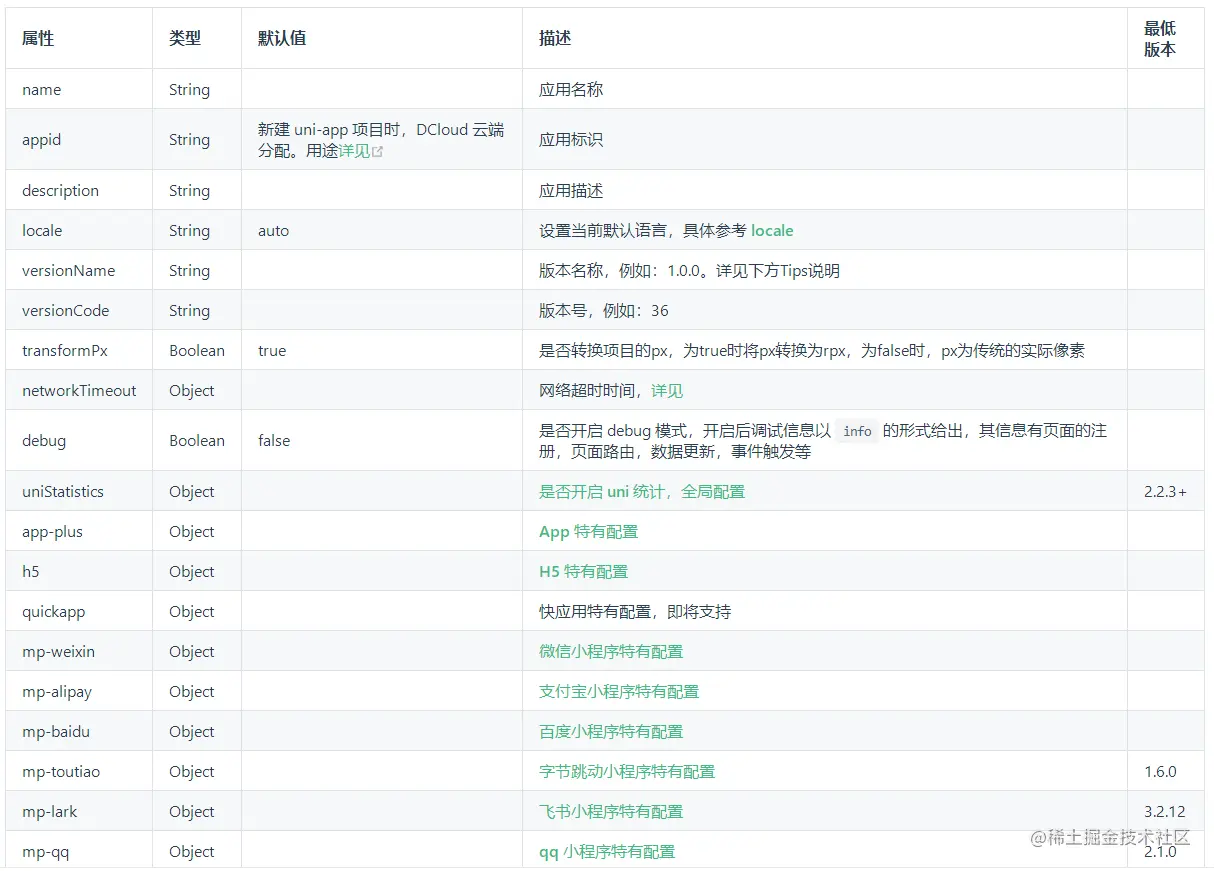1214x871 pixels.
Task: Select the locale property cell
Action: (x=79, y=230)
